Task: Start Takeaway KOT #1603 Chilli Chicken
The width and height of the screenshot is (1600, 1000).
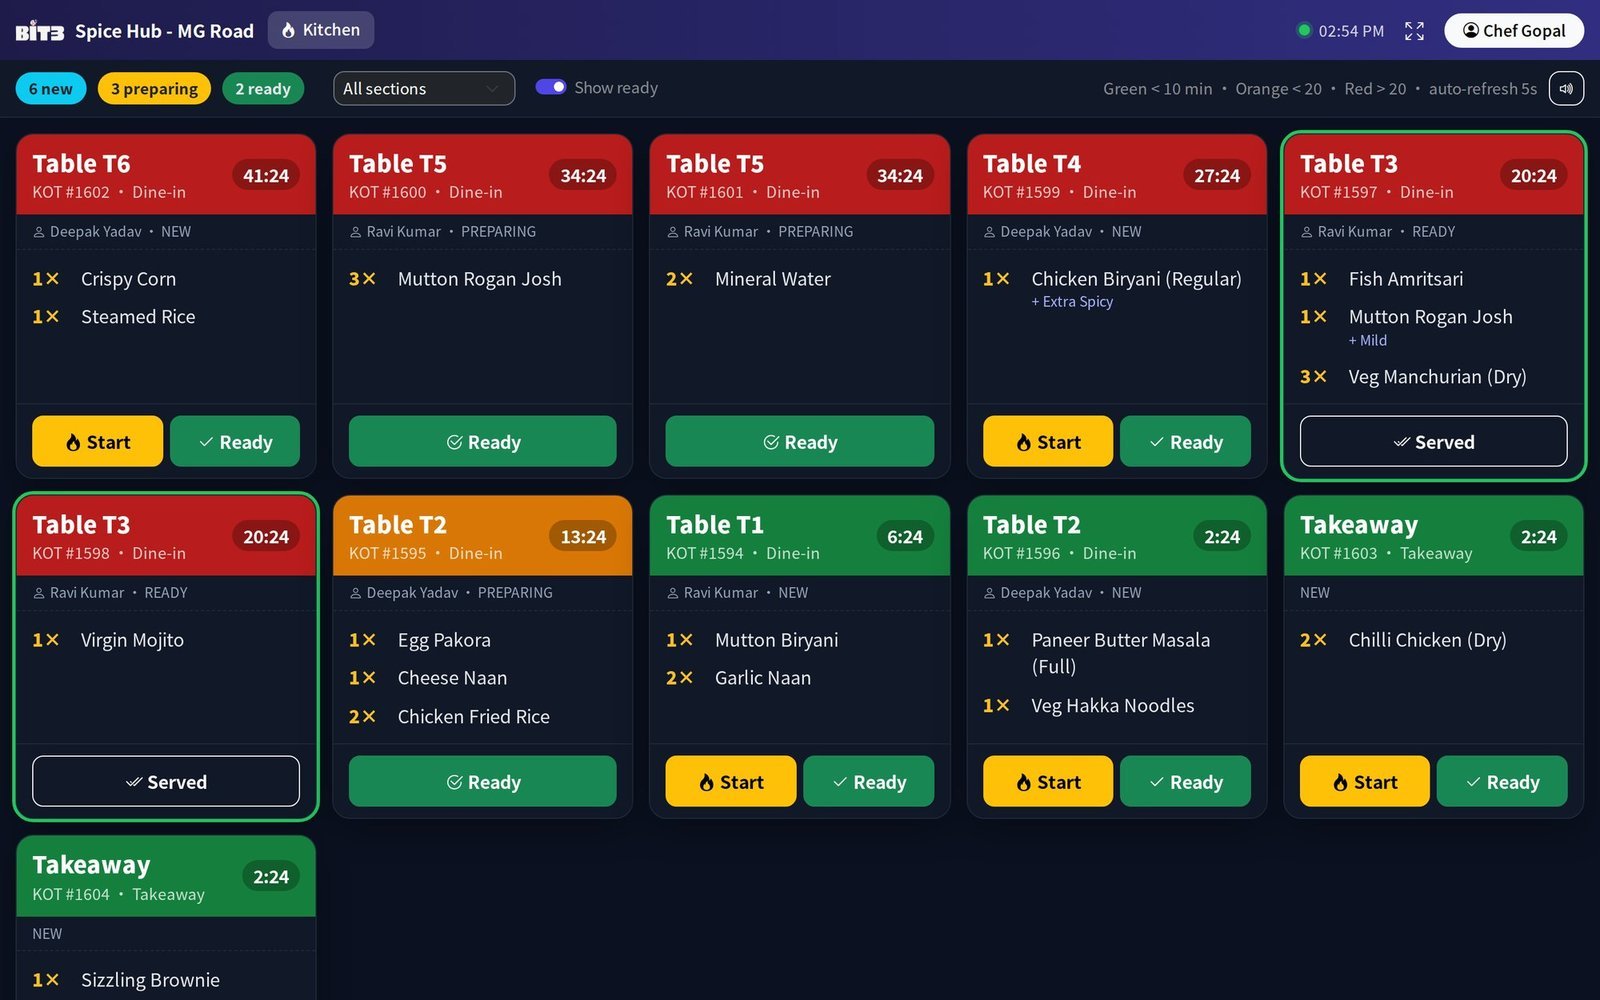Action: coord(1365,781)
